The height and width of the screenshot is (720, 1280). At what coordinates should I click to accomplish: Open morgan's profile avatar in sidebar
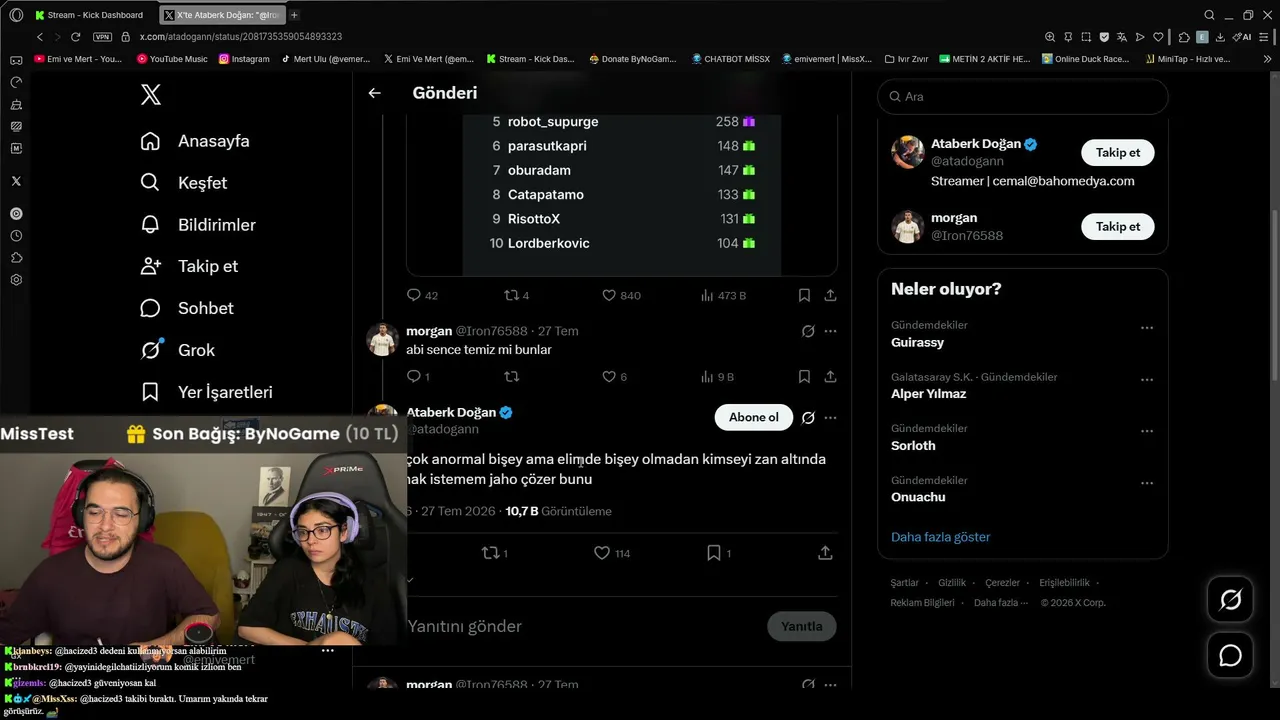tap(908, 226)
